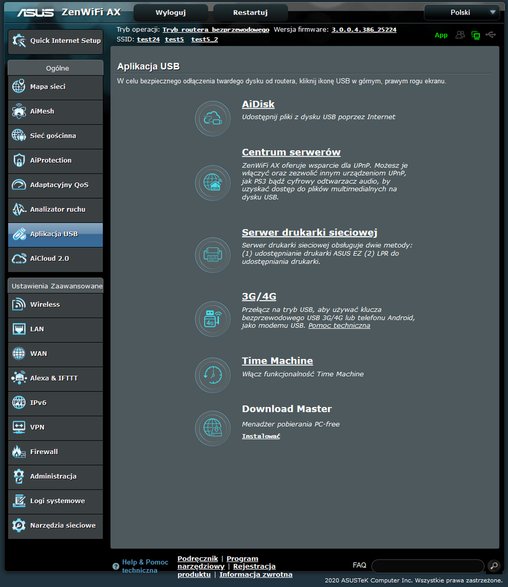The image size is (508, 587).
Task: Click the Time Machine clock icon
Action: [x=213, y=375]
